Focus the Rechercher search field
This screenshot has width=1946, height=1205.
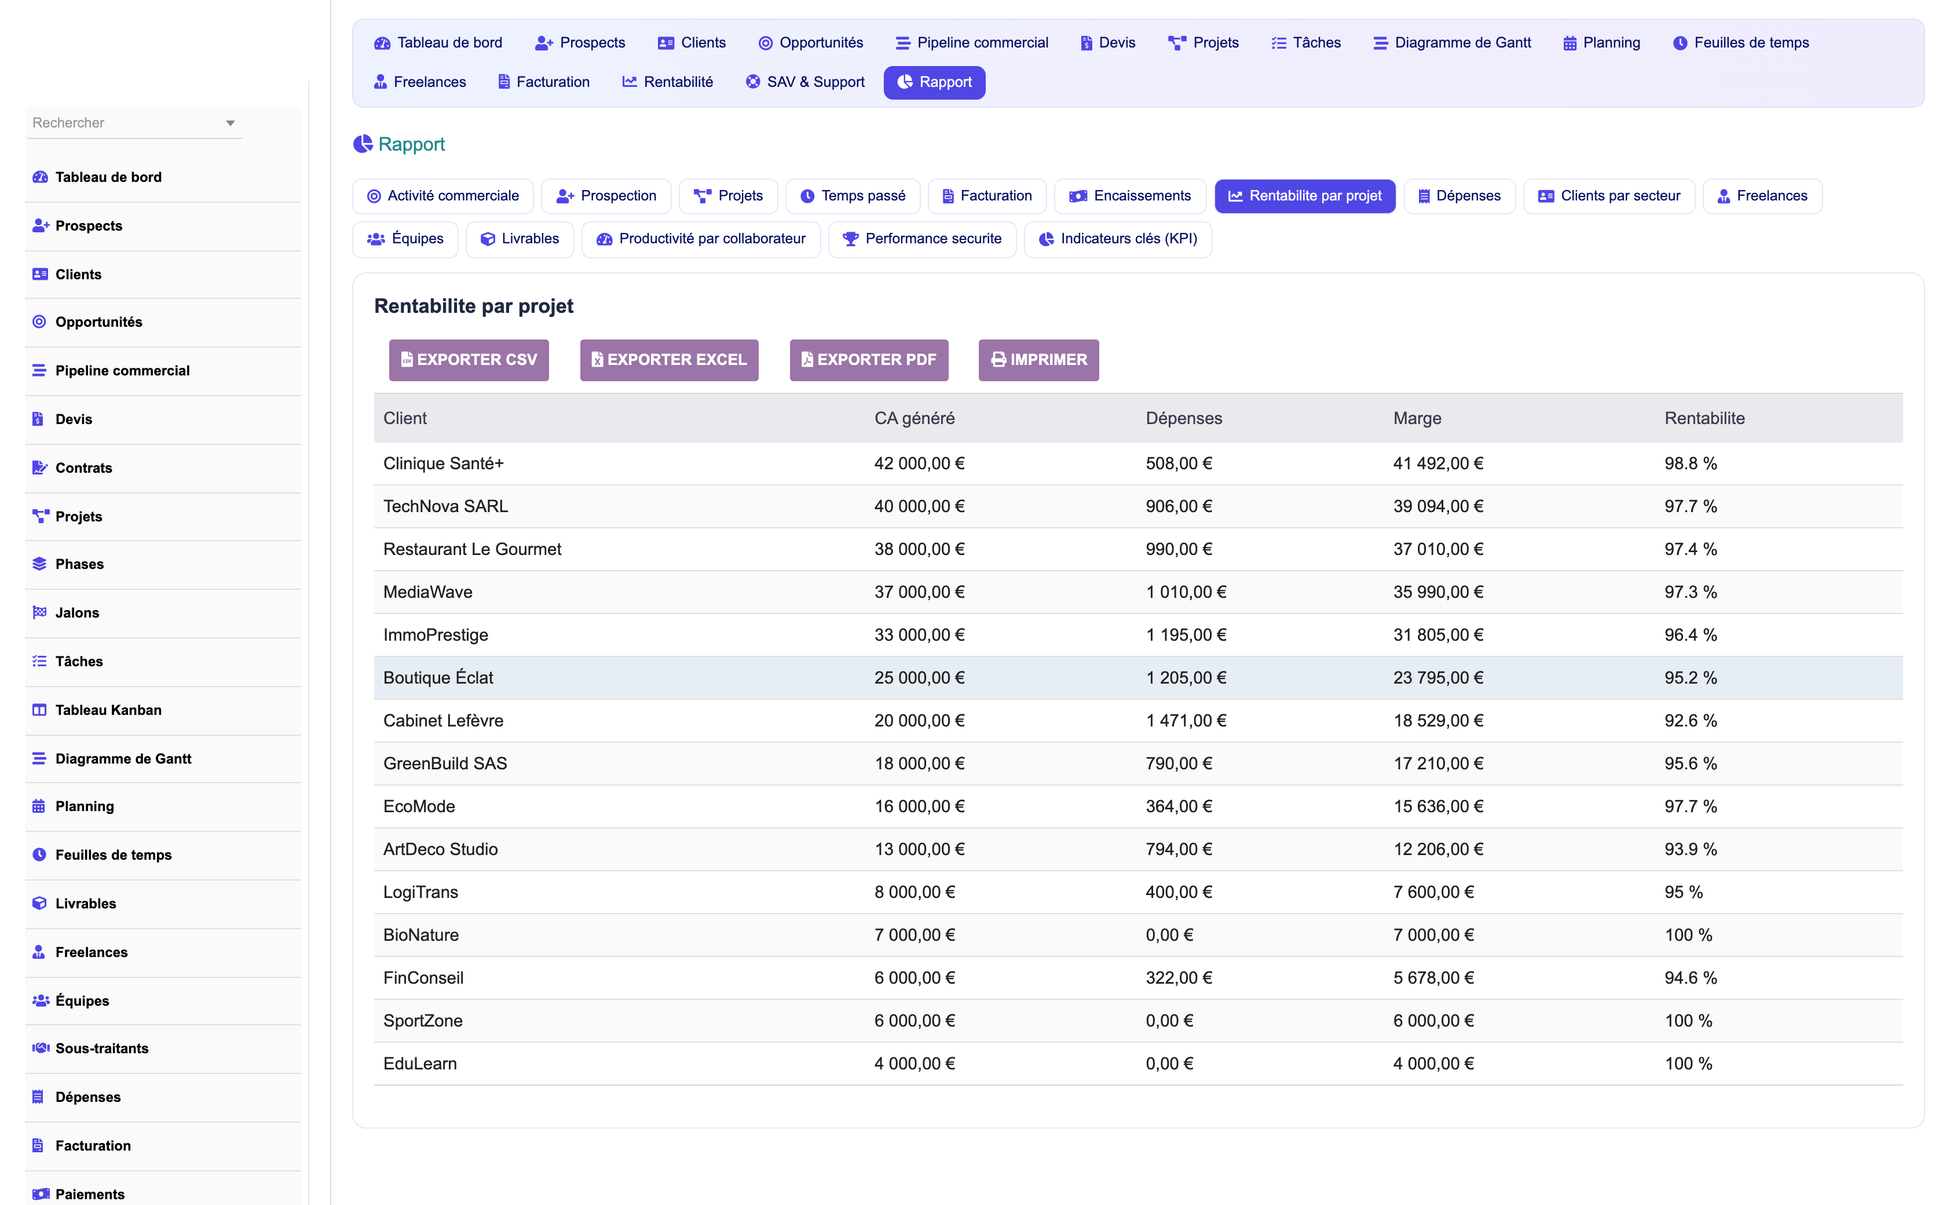[134, 123]
